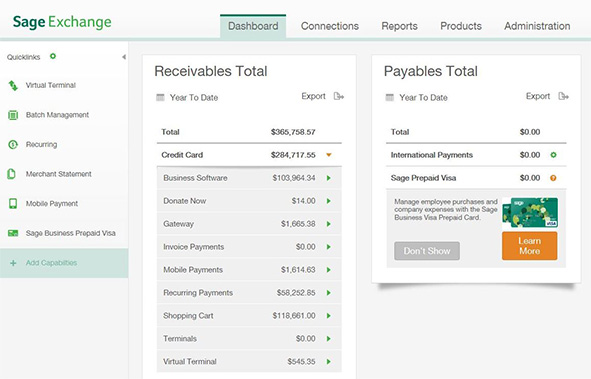
Task: Click the Don't Show button
Action: (x=427, y=251)
